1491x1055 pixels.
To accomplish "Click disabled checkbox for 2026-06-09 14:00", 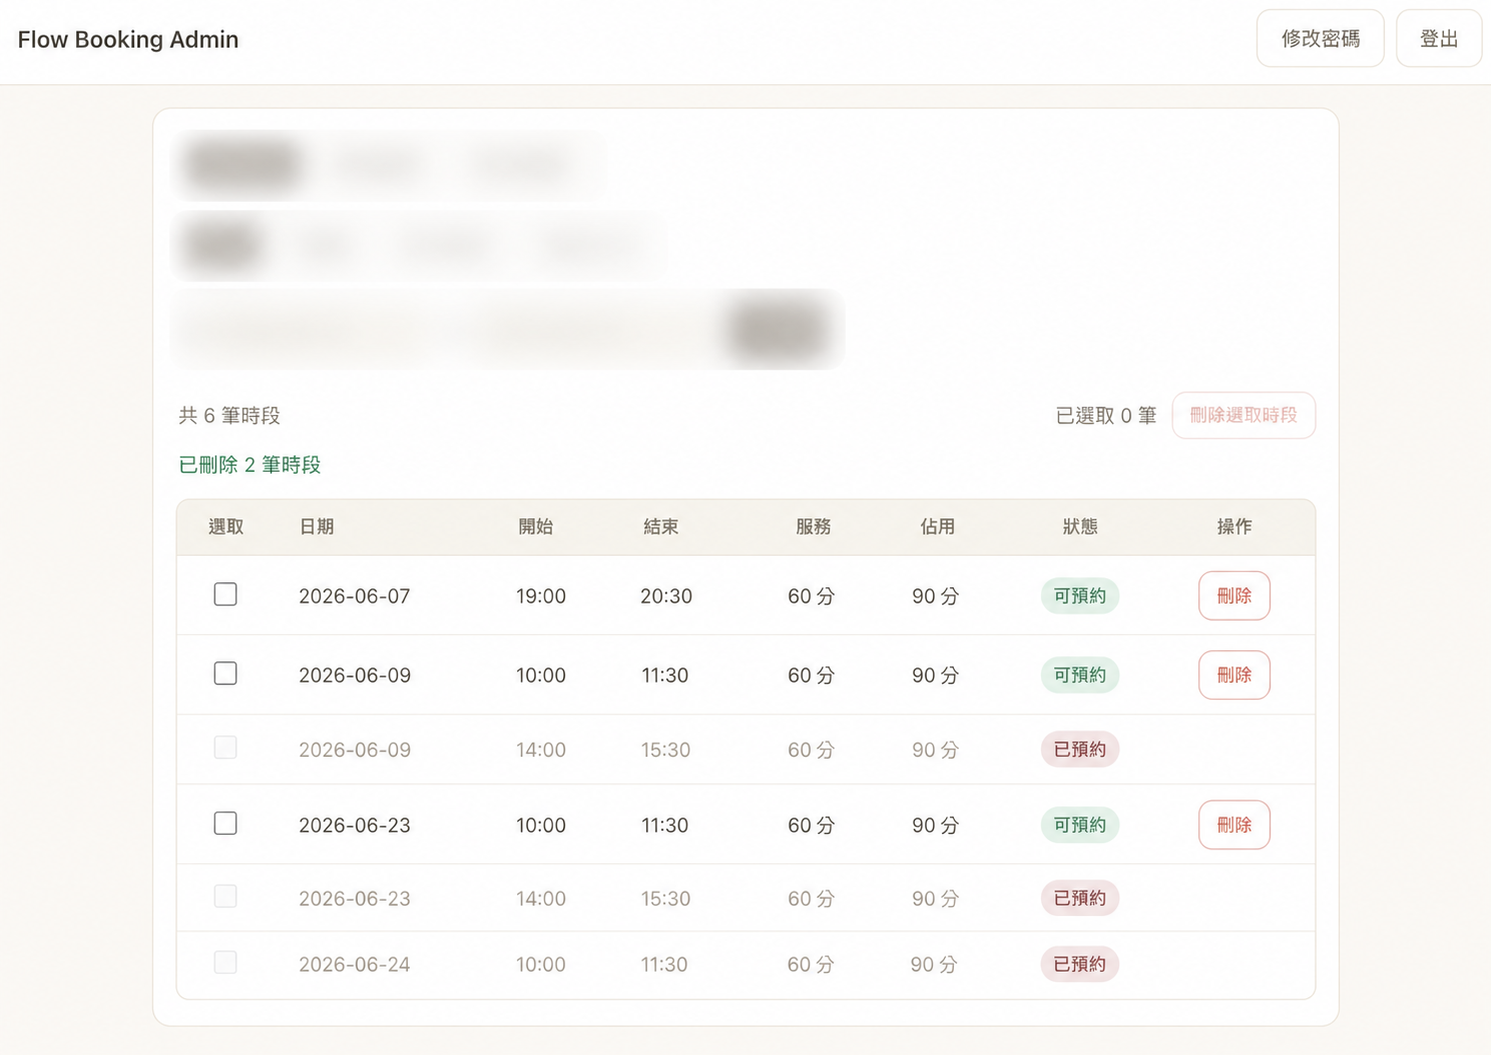I will (x=225, y=747).
